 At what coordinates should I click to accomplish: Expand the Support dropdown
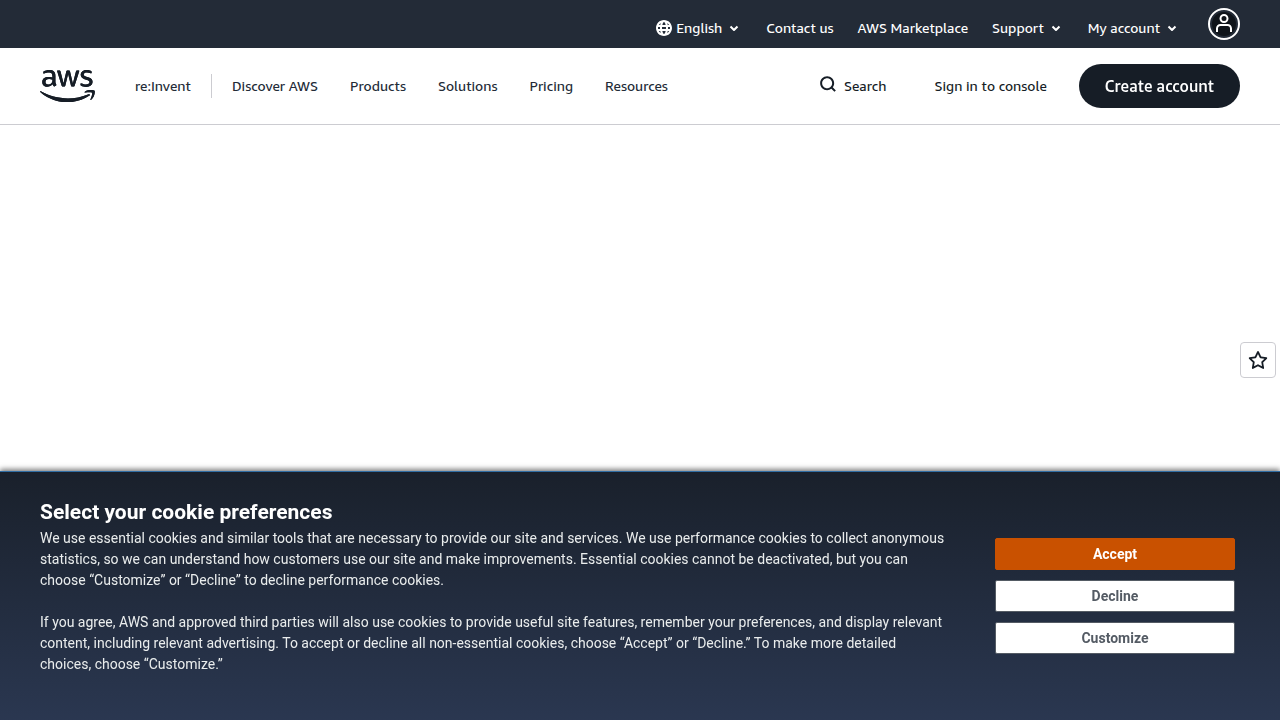[1026, 28]
